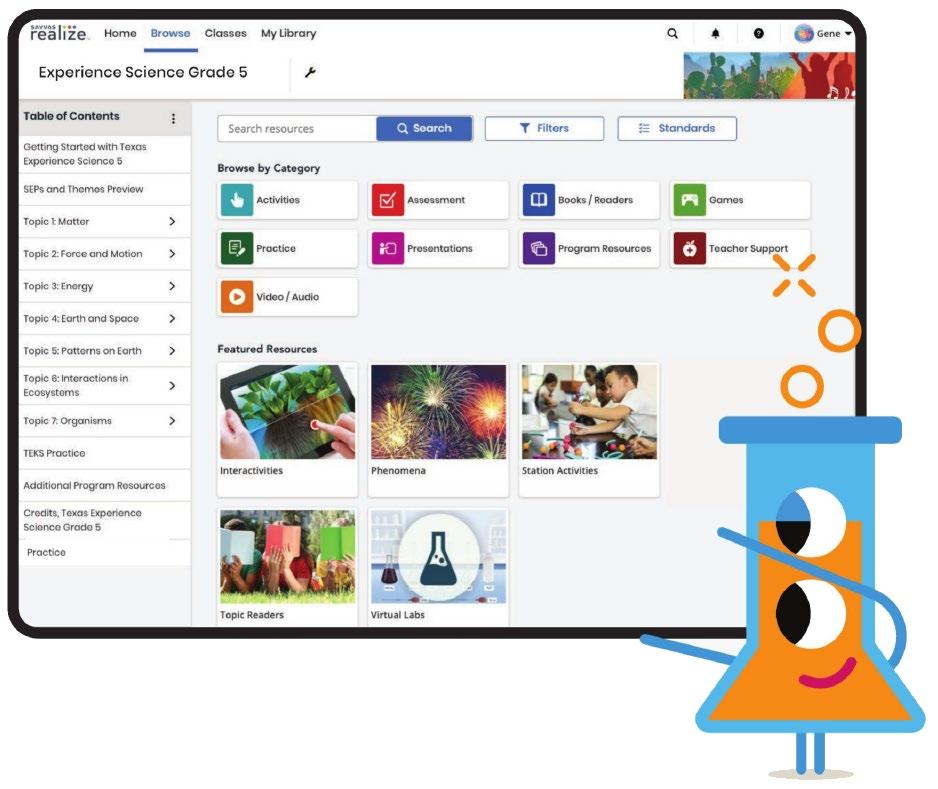
Task: Click the cactus banner image
Action: 769,75
